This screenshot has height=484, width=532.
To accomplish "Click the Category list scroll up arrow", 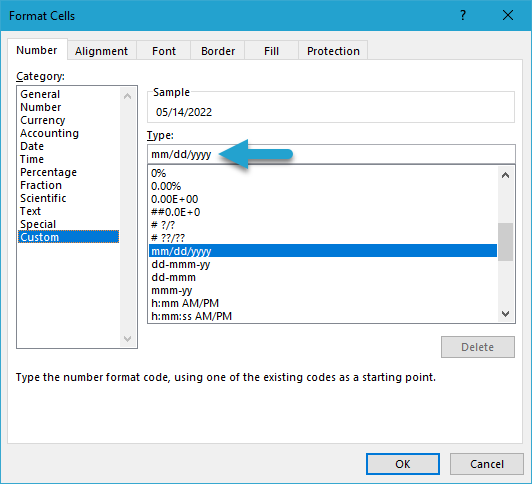I will tap(128, 96).
